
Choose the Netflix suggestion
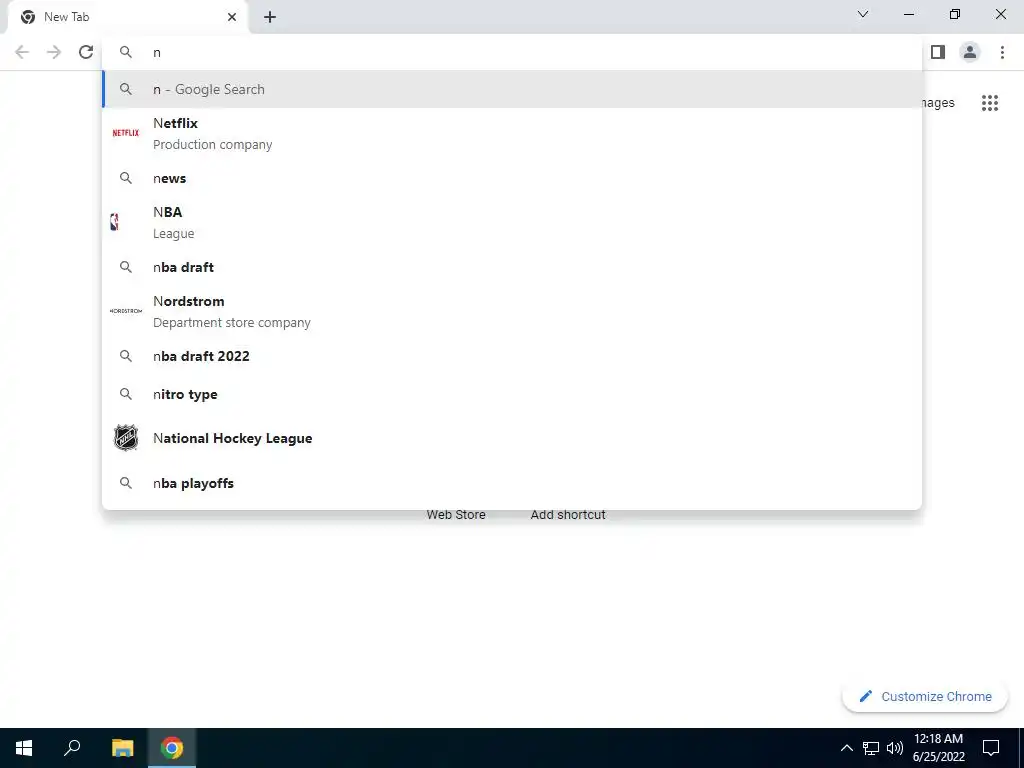pyautogui.click(x=512, y=133)
